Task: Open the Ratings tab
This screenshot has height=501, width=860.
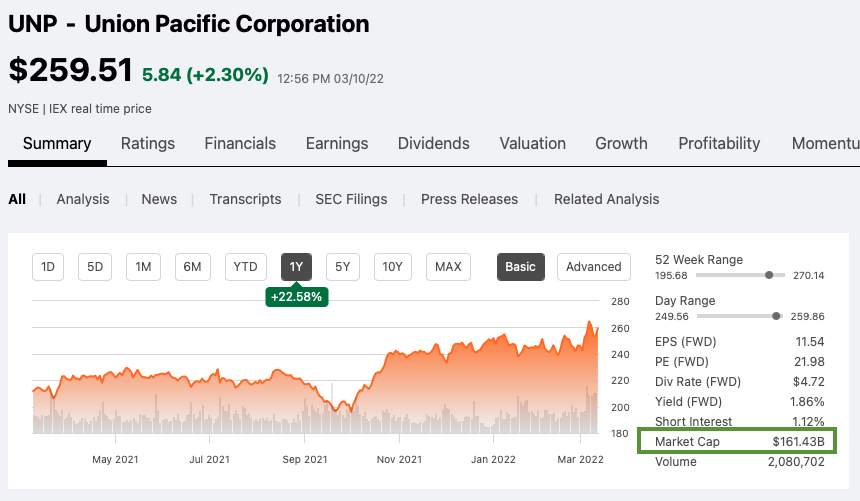Action: (148, 143)
